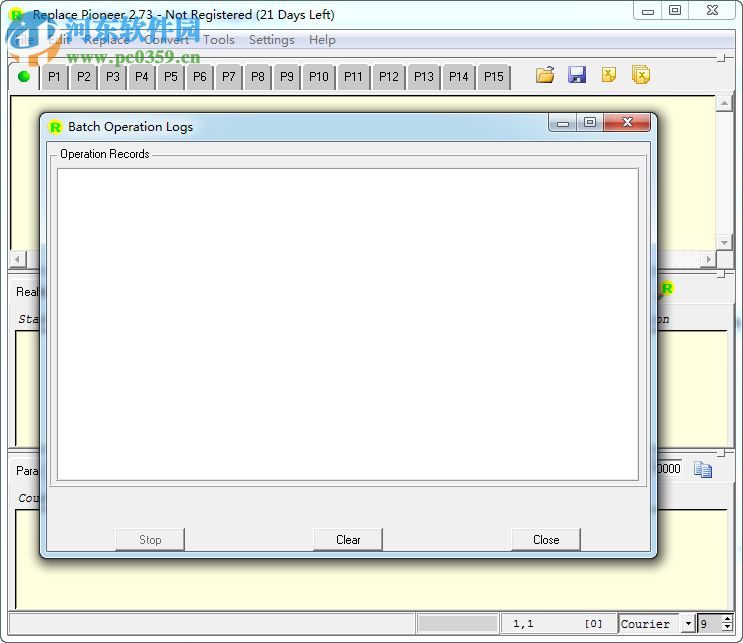The image size is (743, 643).
Task: Click the copy documents icon near bottom right
Action: coord(703,469)
